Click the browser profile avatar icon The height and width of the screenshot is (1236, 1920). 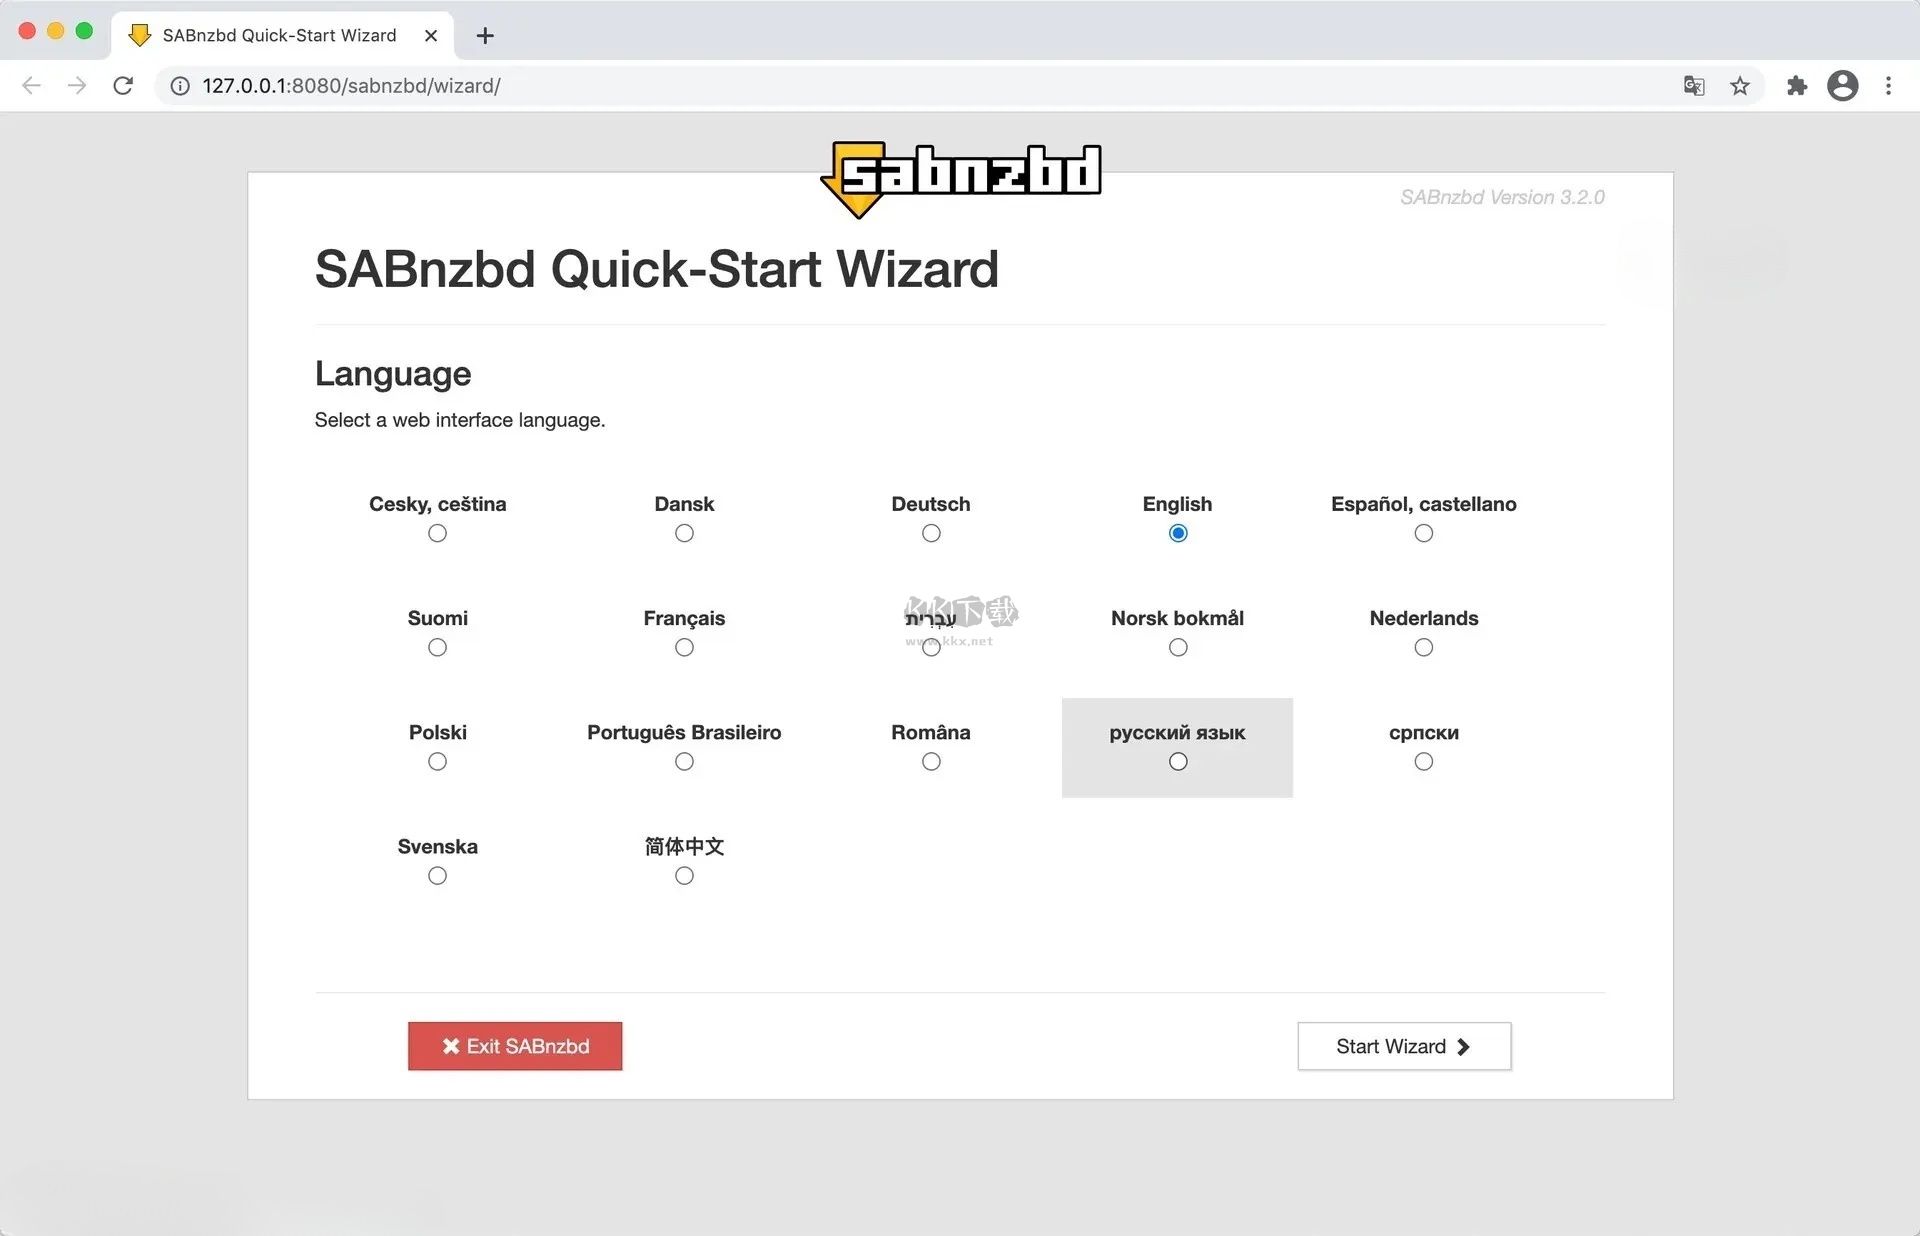click(x=1843, y=86)
